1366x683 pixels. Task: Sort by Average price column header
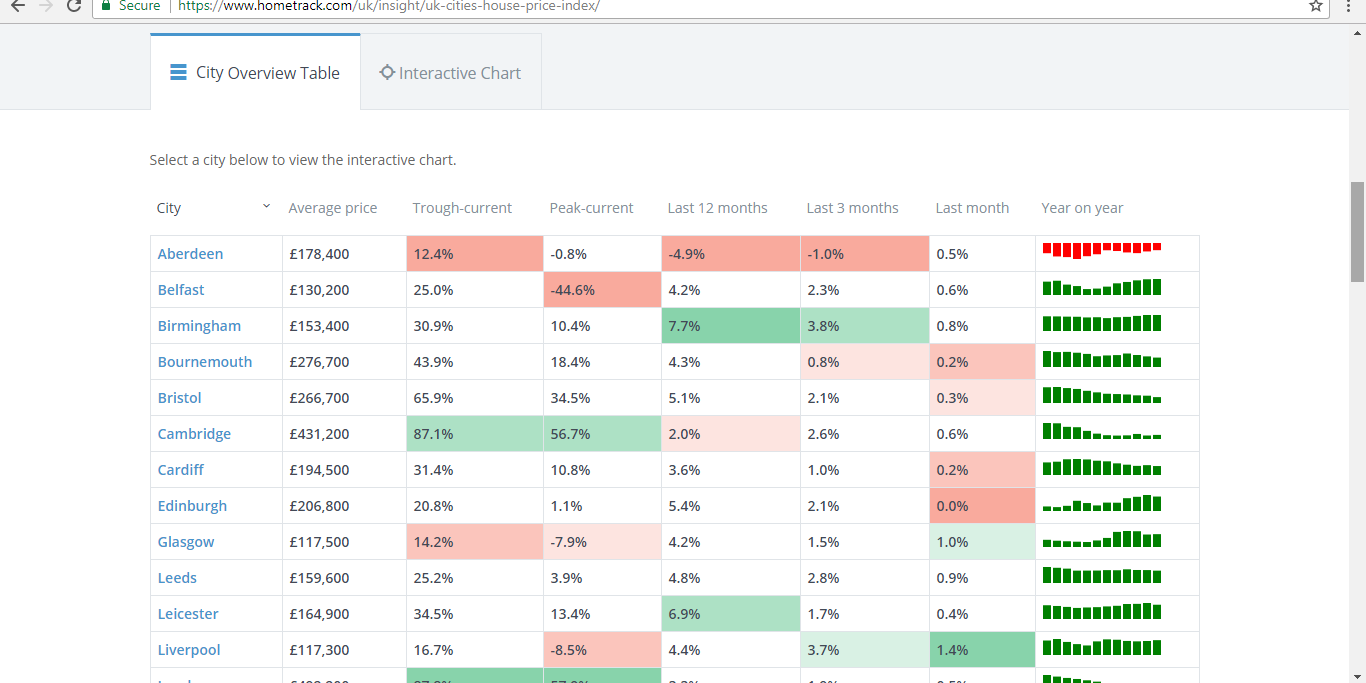(x=333, y=208)
